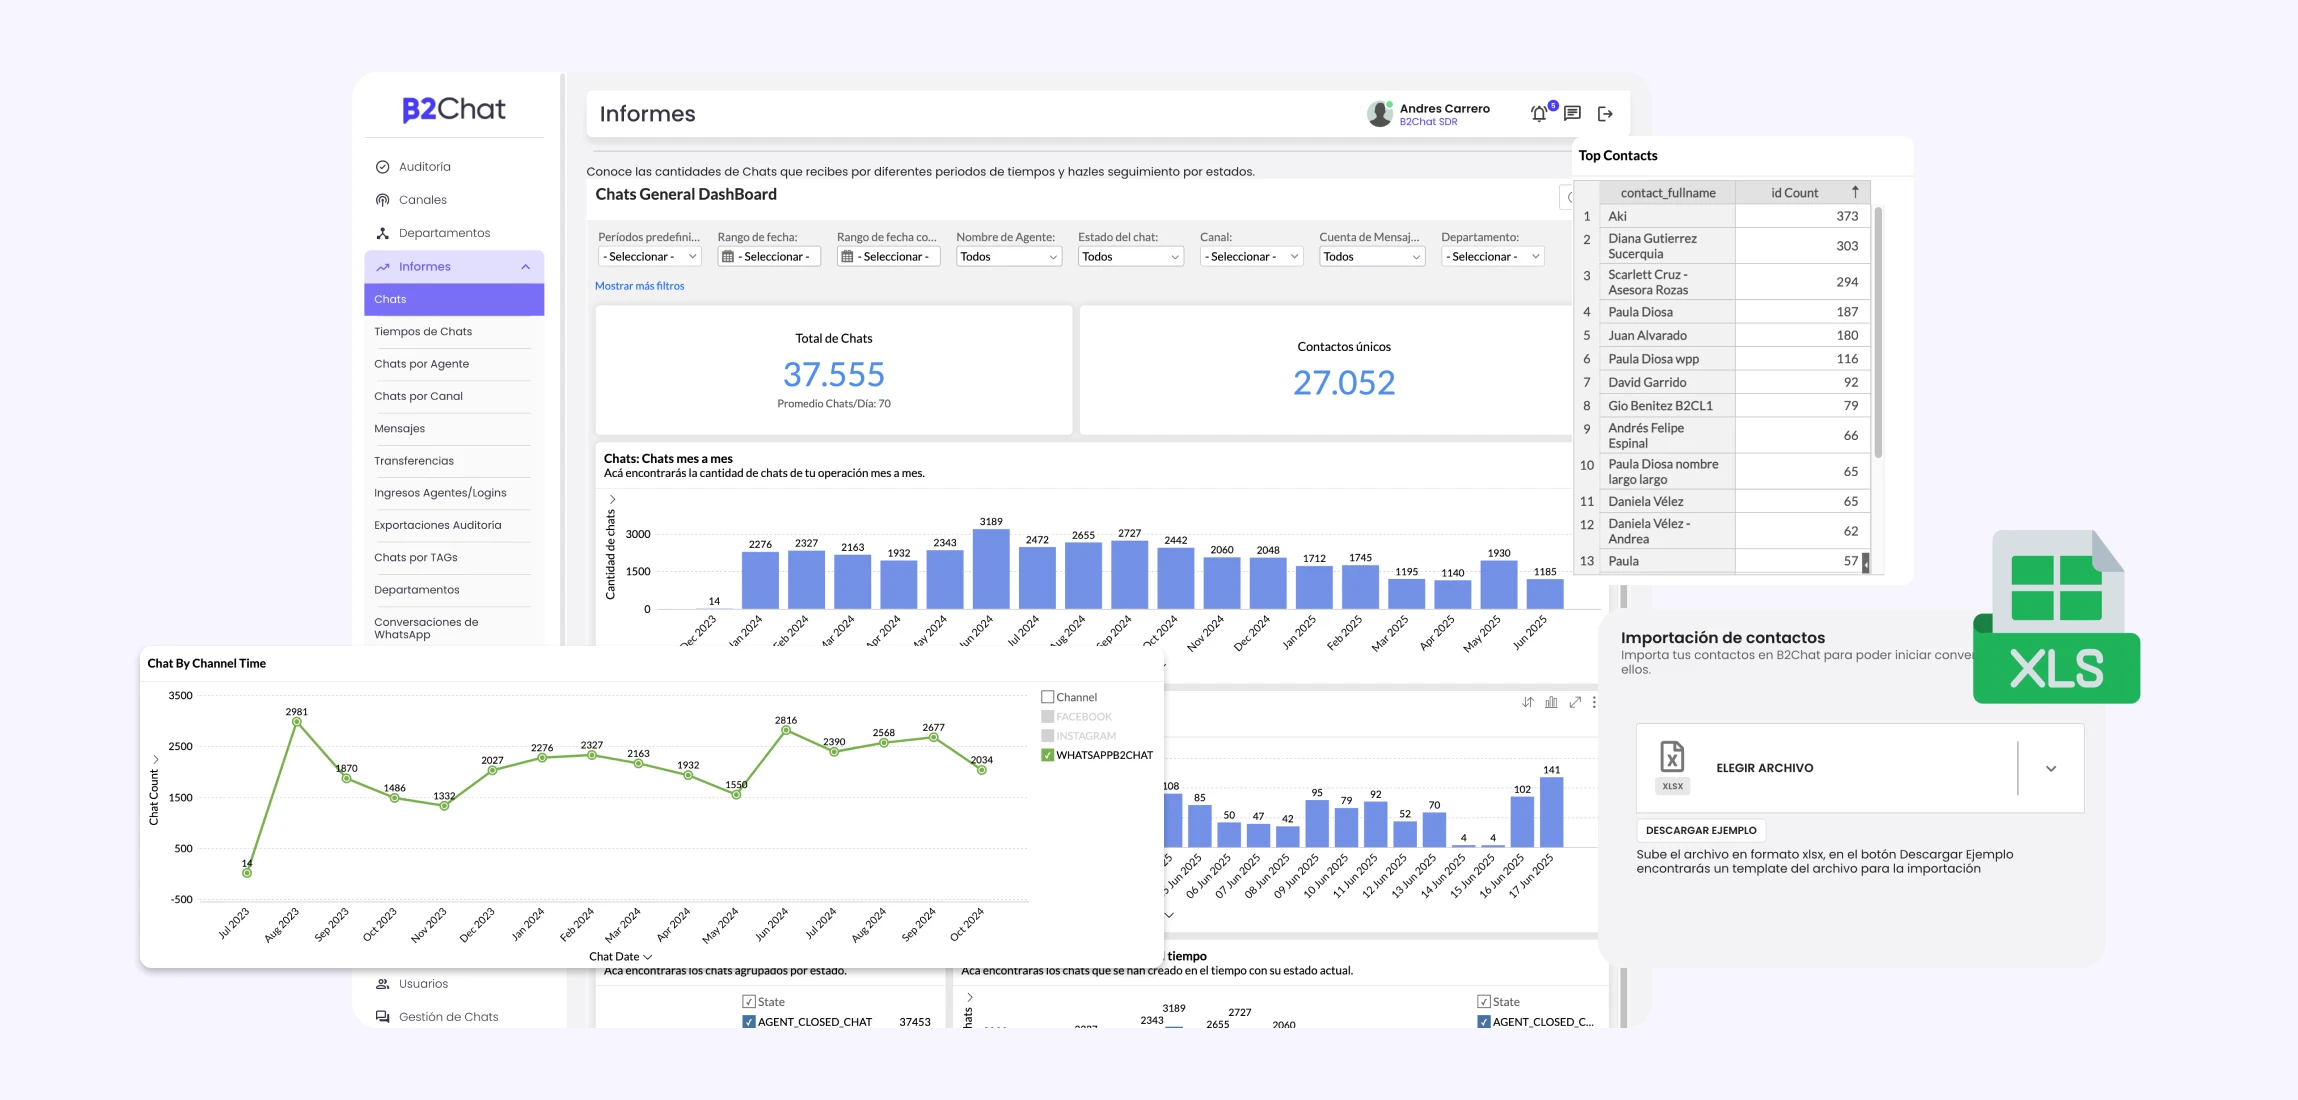Click the large XLS spreadsheet icon
This screenshot has height=1100, width=2298.
(x=2056, y=617)
